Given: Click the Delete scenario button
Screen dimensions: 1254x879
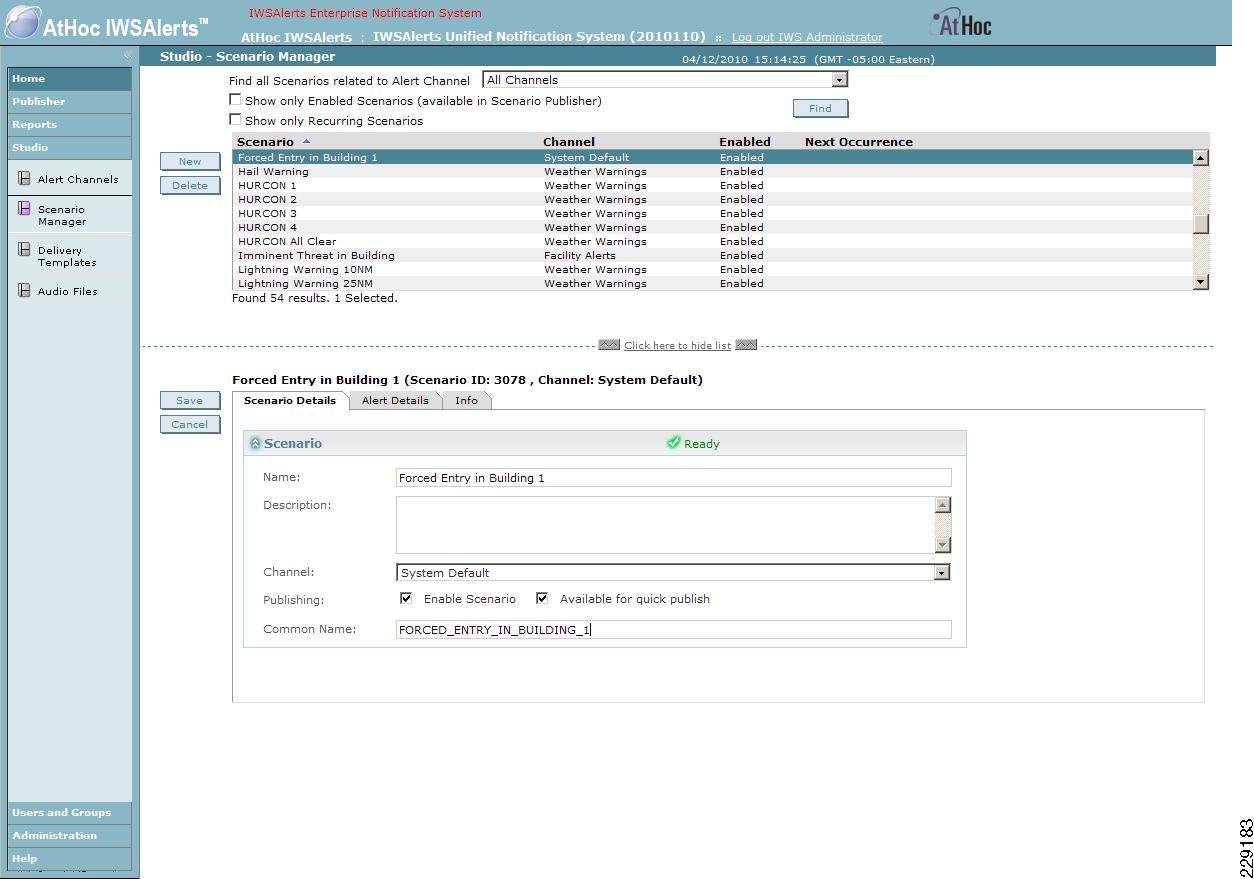Looking at the screenshot, I should (x=190, y=185).
